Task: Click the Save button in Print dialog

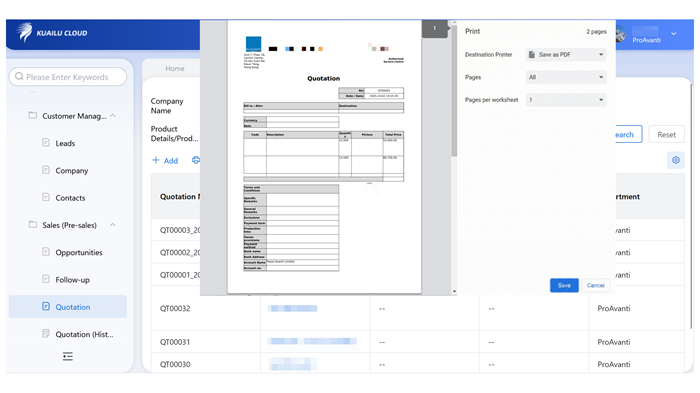Action: coord(564,285)
